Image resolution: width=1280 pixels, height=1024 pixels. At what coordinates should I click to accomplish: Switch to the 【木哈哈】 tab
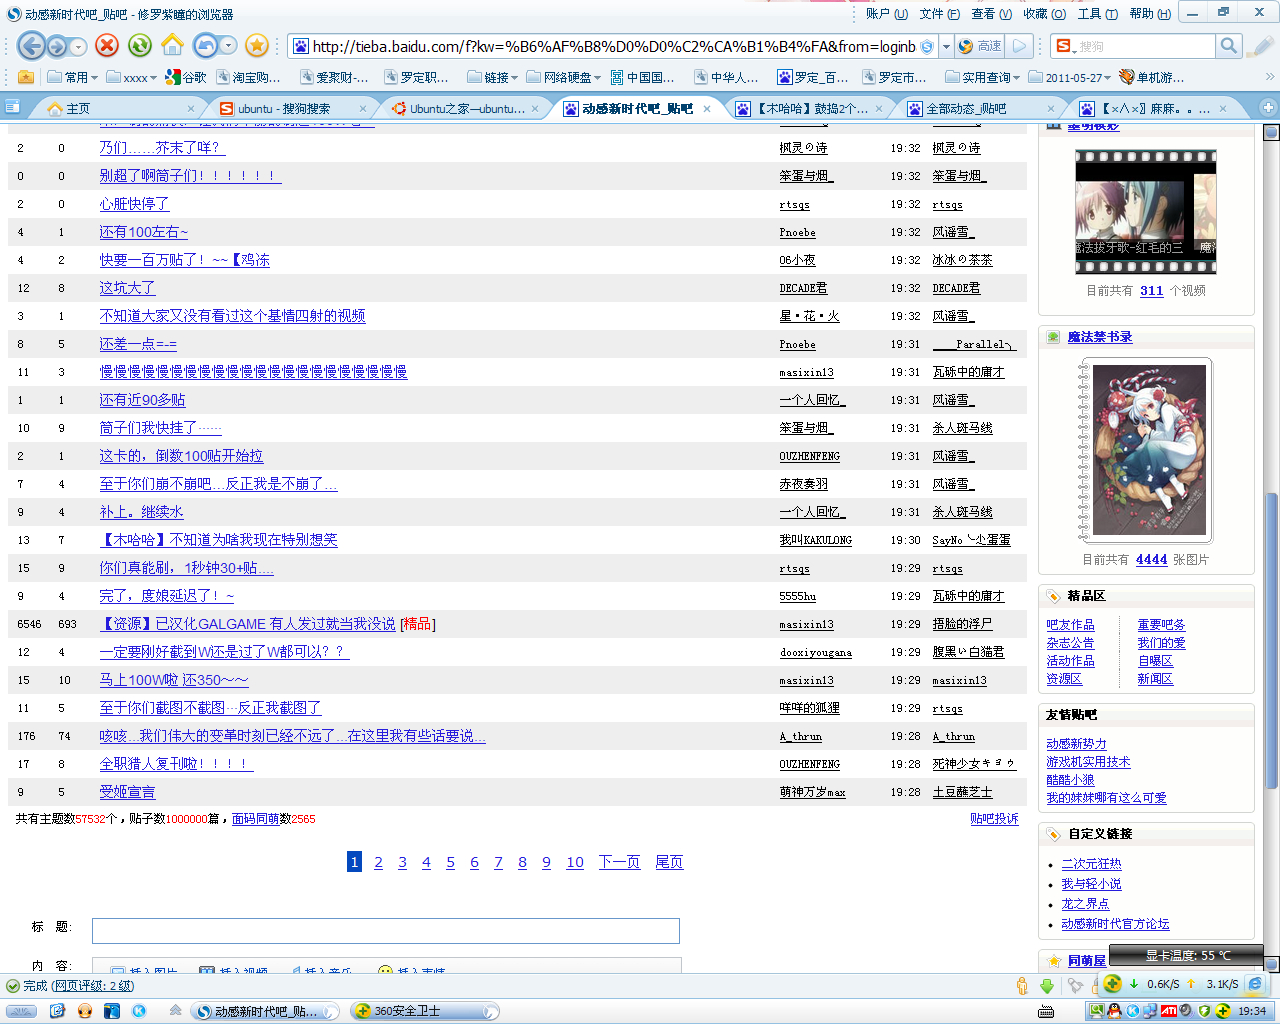[x=810, y=109]
